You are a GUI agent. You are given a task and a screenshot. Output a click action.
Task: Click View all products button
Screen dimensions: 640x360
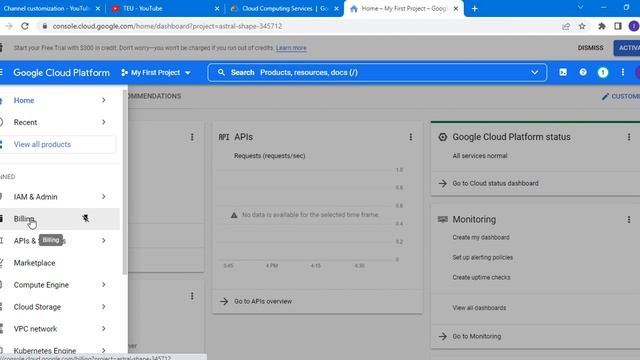click(57, 144)
